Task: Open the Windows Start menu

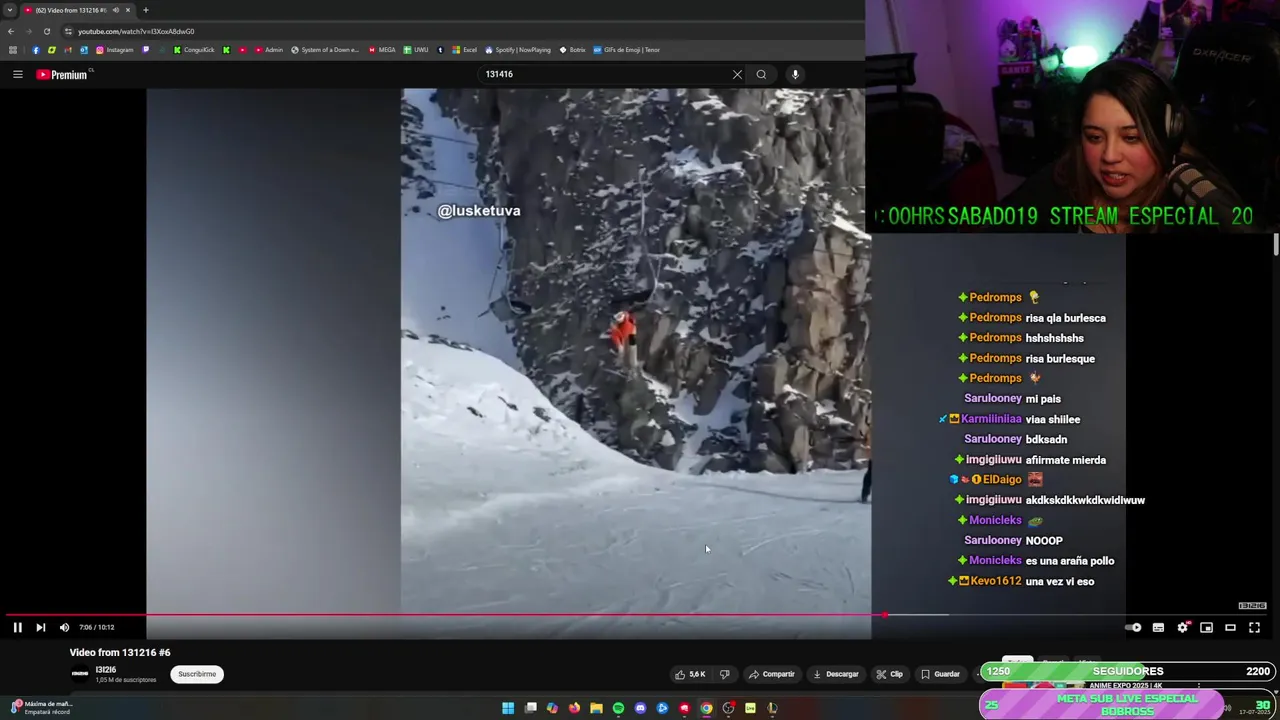Action: (x=508, y=708)
